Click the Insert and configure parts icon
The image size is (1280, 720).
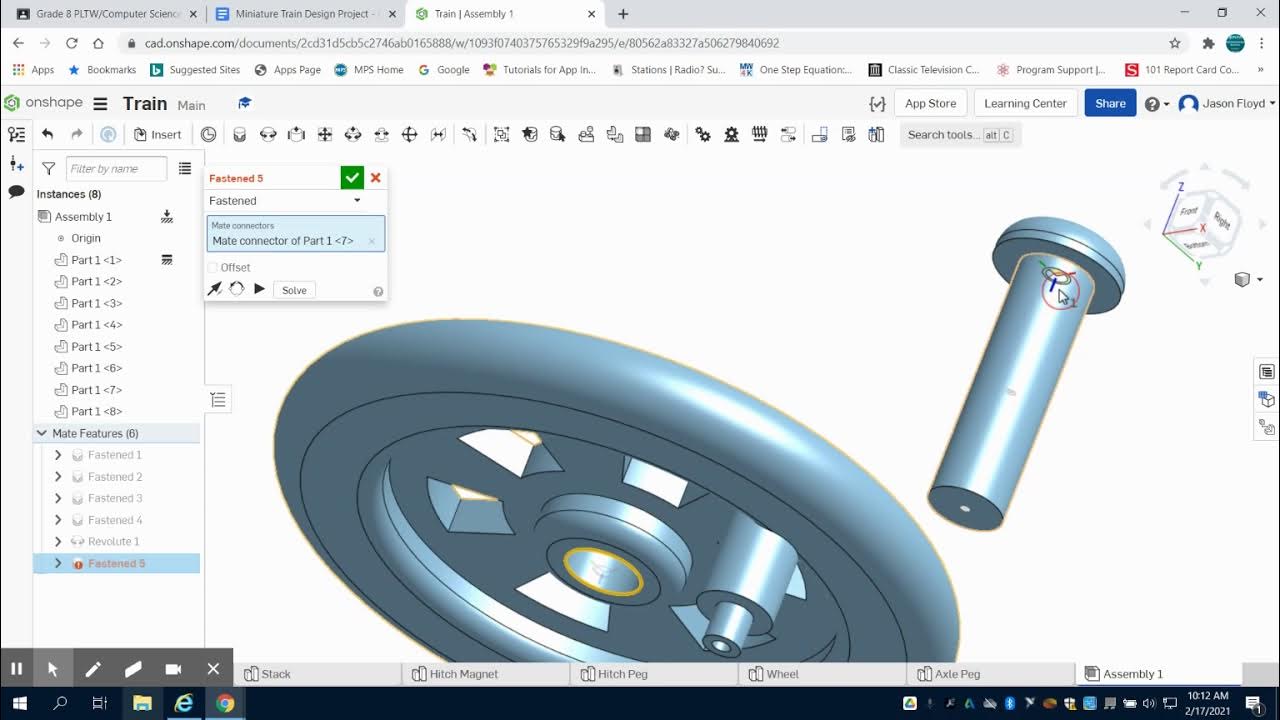point(16,164)
